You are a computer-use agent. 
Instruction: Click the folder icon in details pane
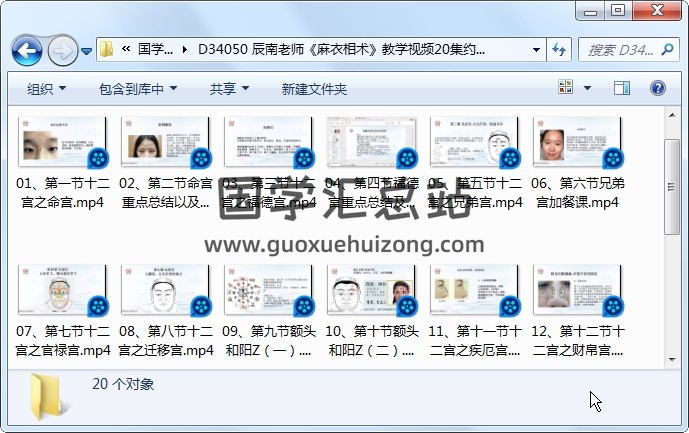[50, 394]
